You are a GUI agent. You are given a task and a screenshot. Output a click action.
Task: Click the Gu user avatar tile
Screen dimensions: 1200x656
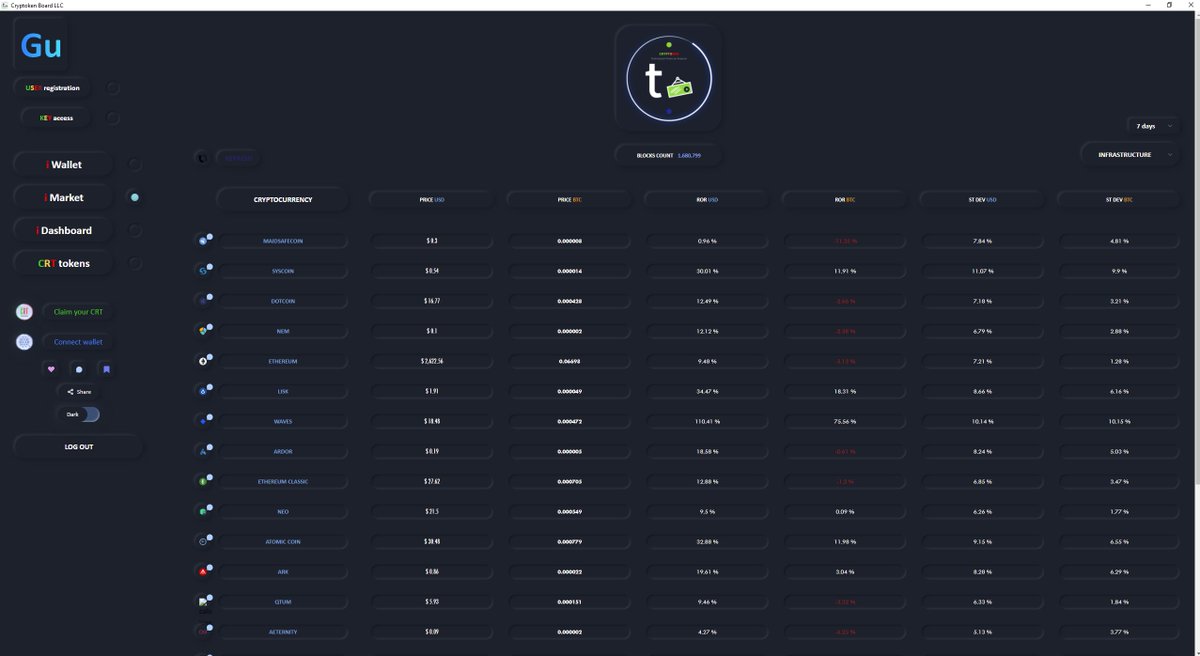point(41,47)
